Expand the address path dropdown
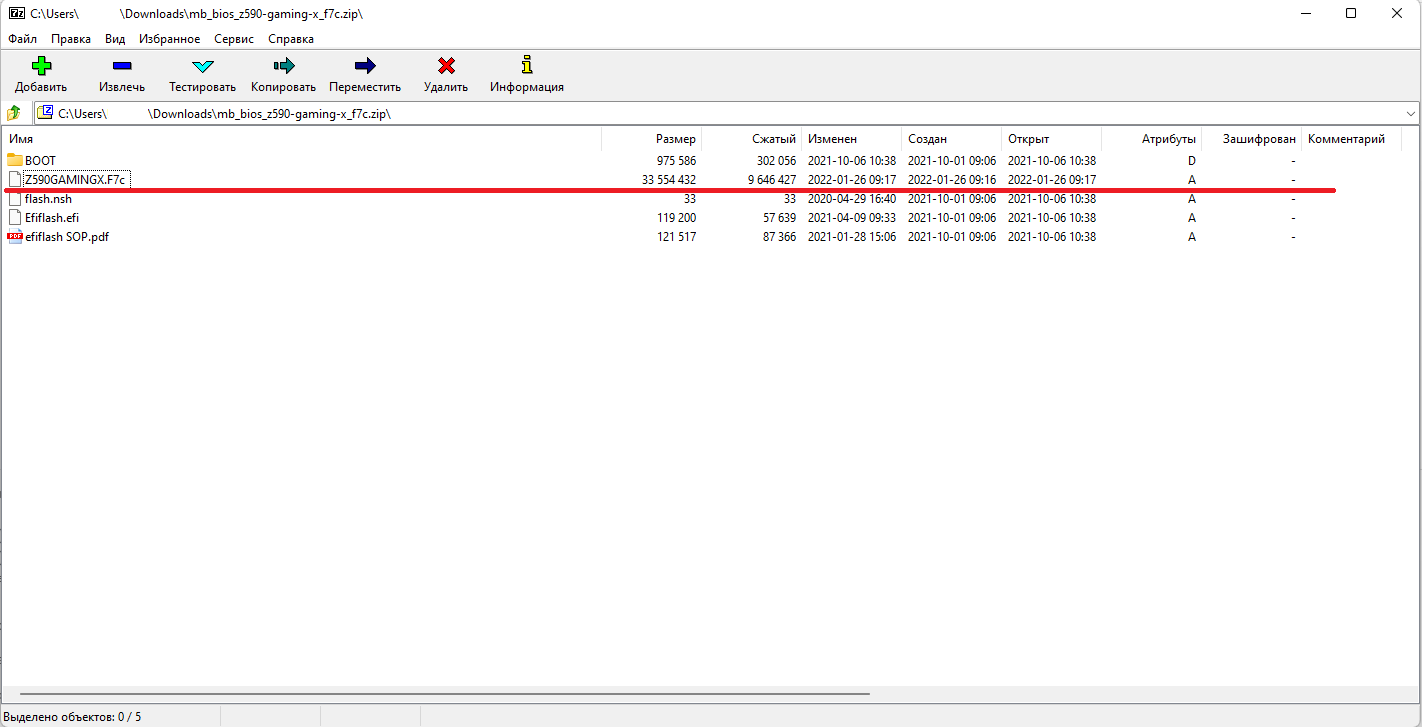 (x=1410, y=113)
